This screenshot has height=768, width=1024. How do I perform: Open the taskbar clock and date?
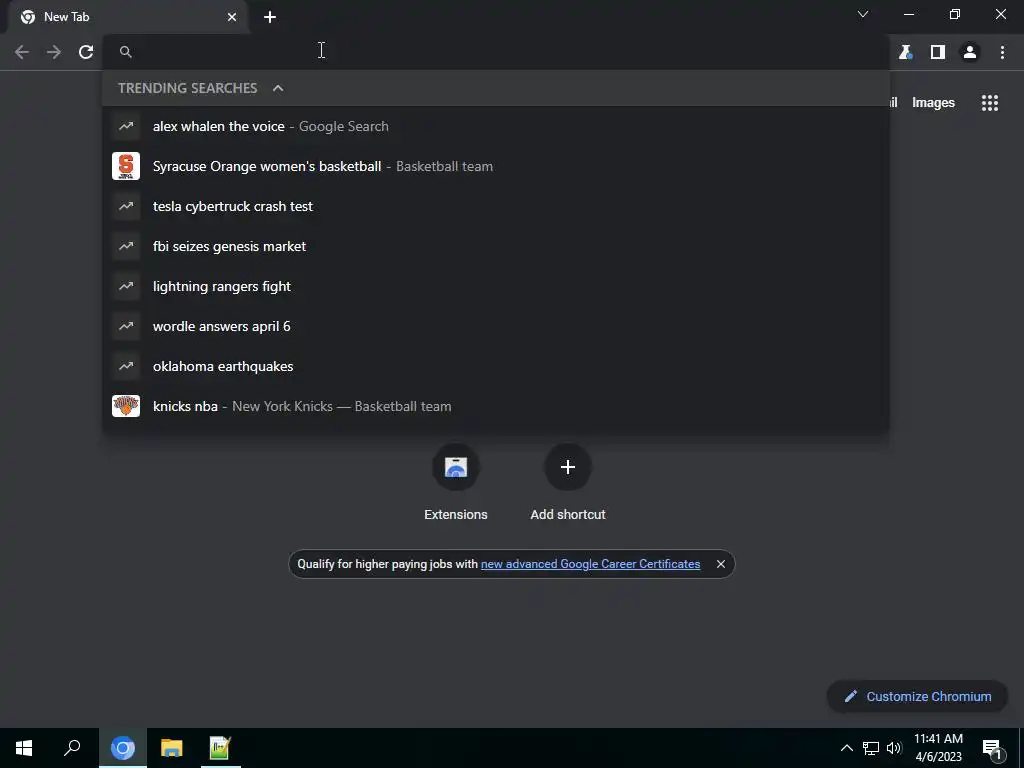(938, 748)
